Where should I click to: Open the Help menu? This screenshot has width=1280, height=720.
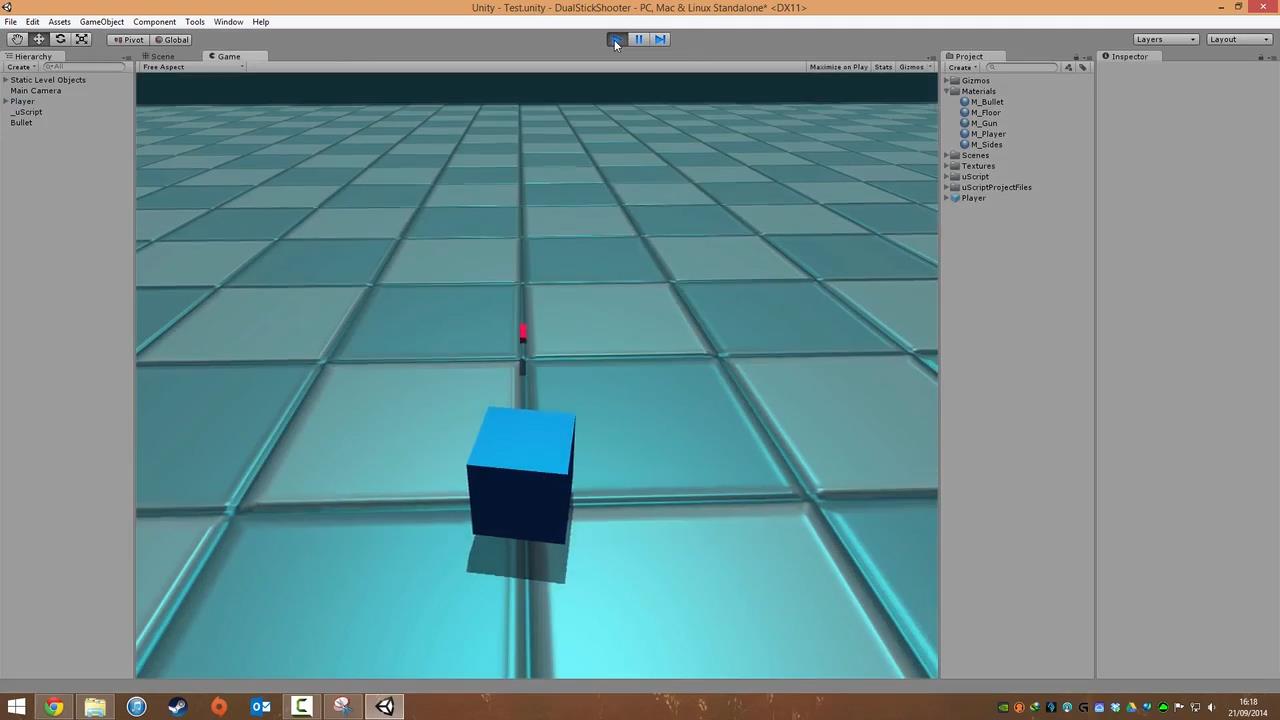tap(260, 22)
